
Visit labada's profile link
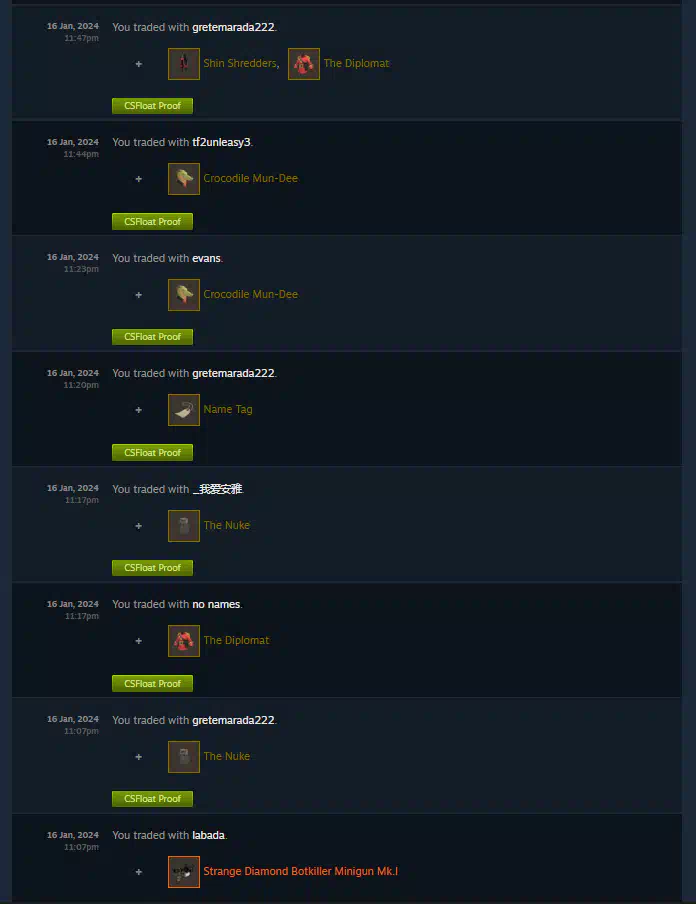click(x=208, y=835)
